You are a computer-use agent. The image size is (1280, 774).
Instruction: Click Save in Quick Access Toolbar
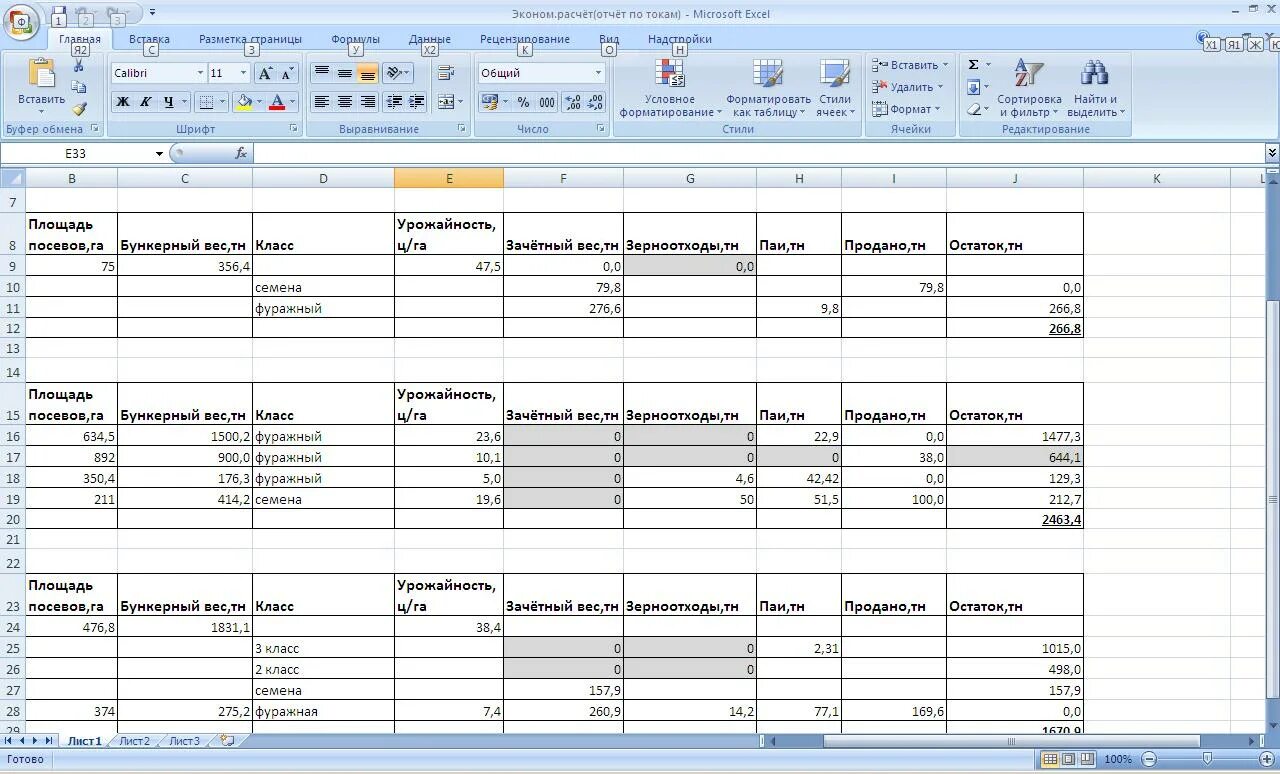(59, 13)
